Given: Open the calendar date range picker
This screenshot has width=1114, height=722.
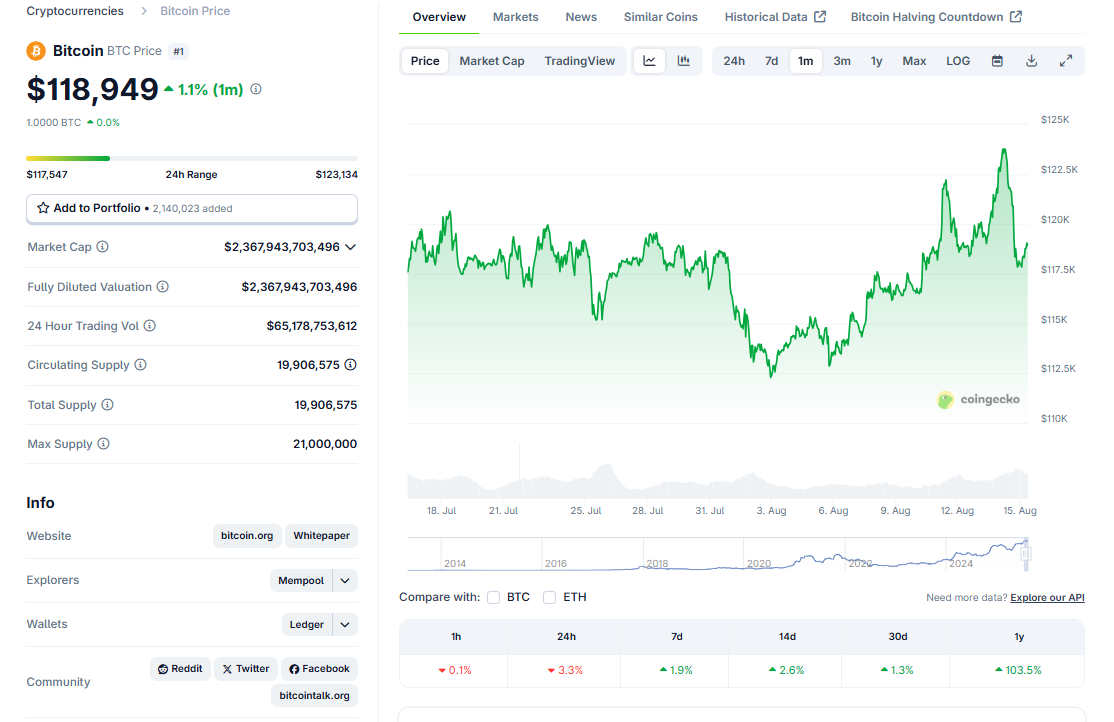Looking at the screenshot, I should (997, 61).
